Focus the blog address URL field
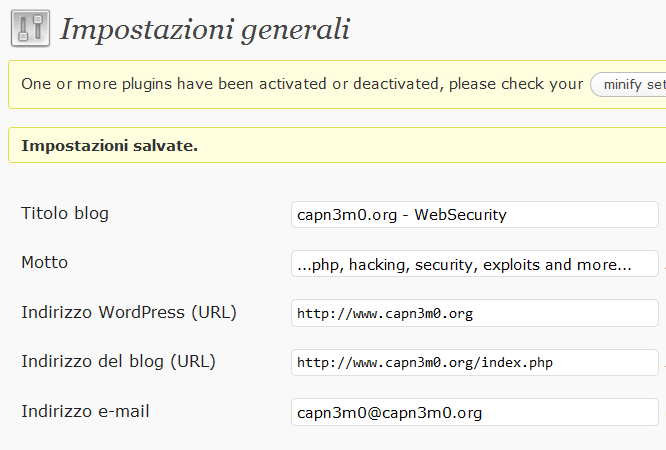Screen dimensions: 666x450 click(474, 362)
